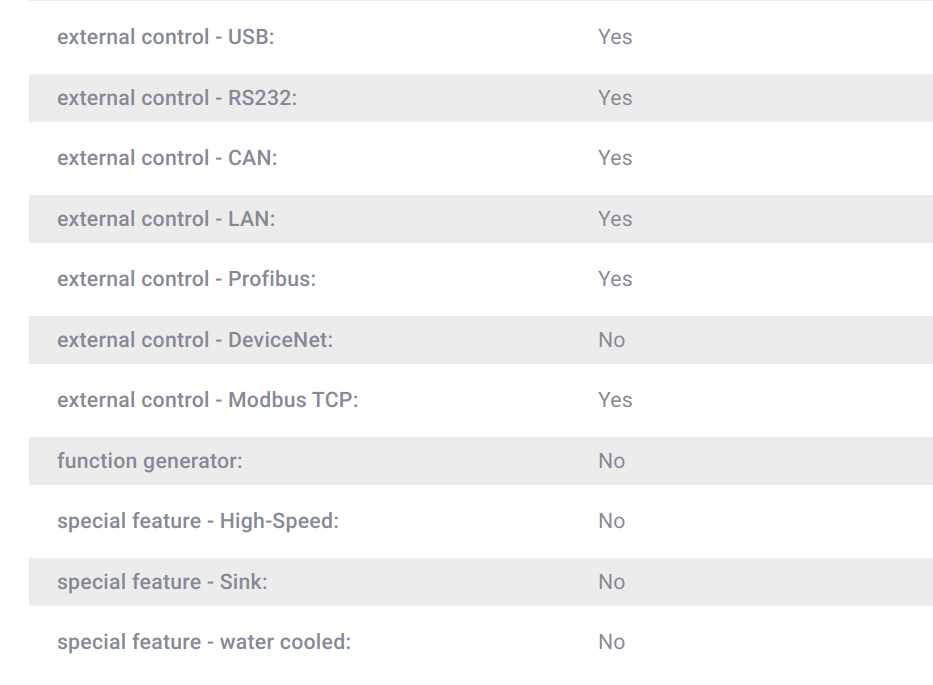933x685 pixels.
Task: Select the Yes value for USB control
Action: click(x=615, y=37)
